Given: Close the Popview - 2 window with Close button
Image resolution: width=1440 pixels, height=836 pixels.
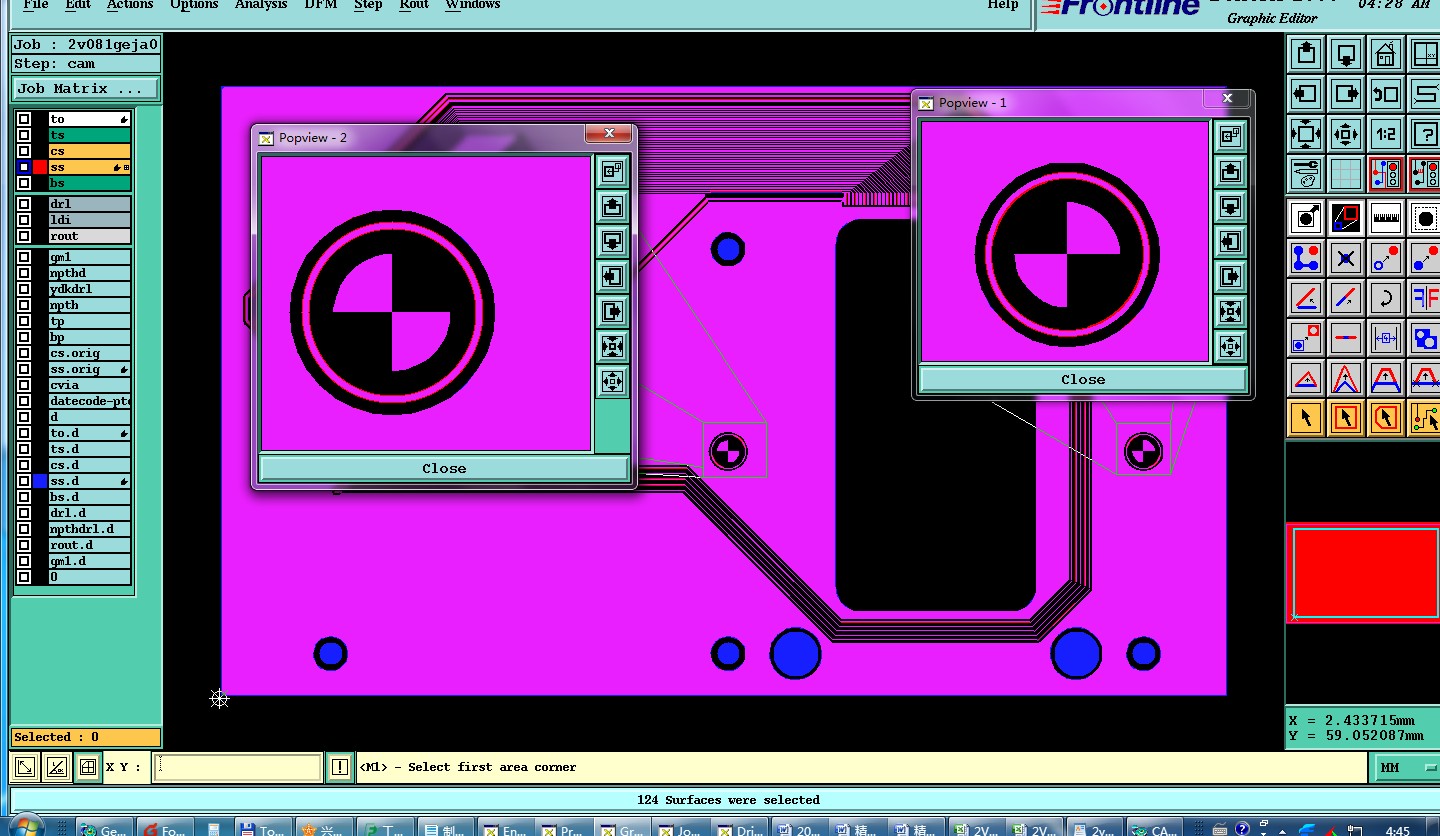Looking at the screenshot, I should point(444,468).
